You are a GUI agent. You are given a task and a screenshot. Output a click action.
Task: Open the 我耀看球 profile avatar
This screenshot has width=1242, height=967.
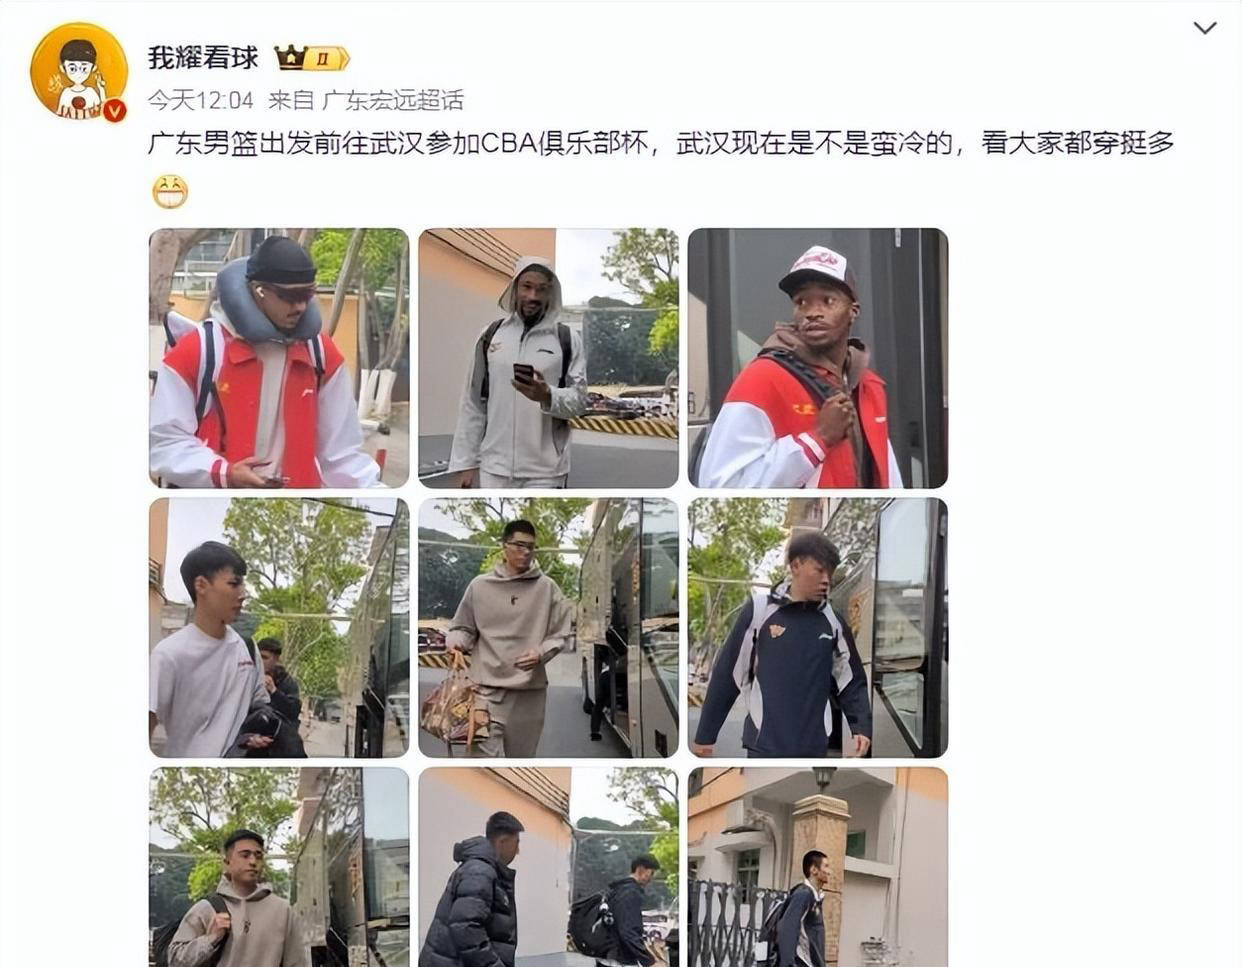pyautogui.click(x=78, y=72)
